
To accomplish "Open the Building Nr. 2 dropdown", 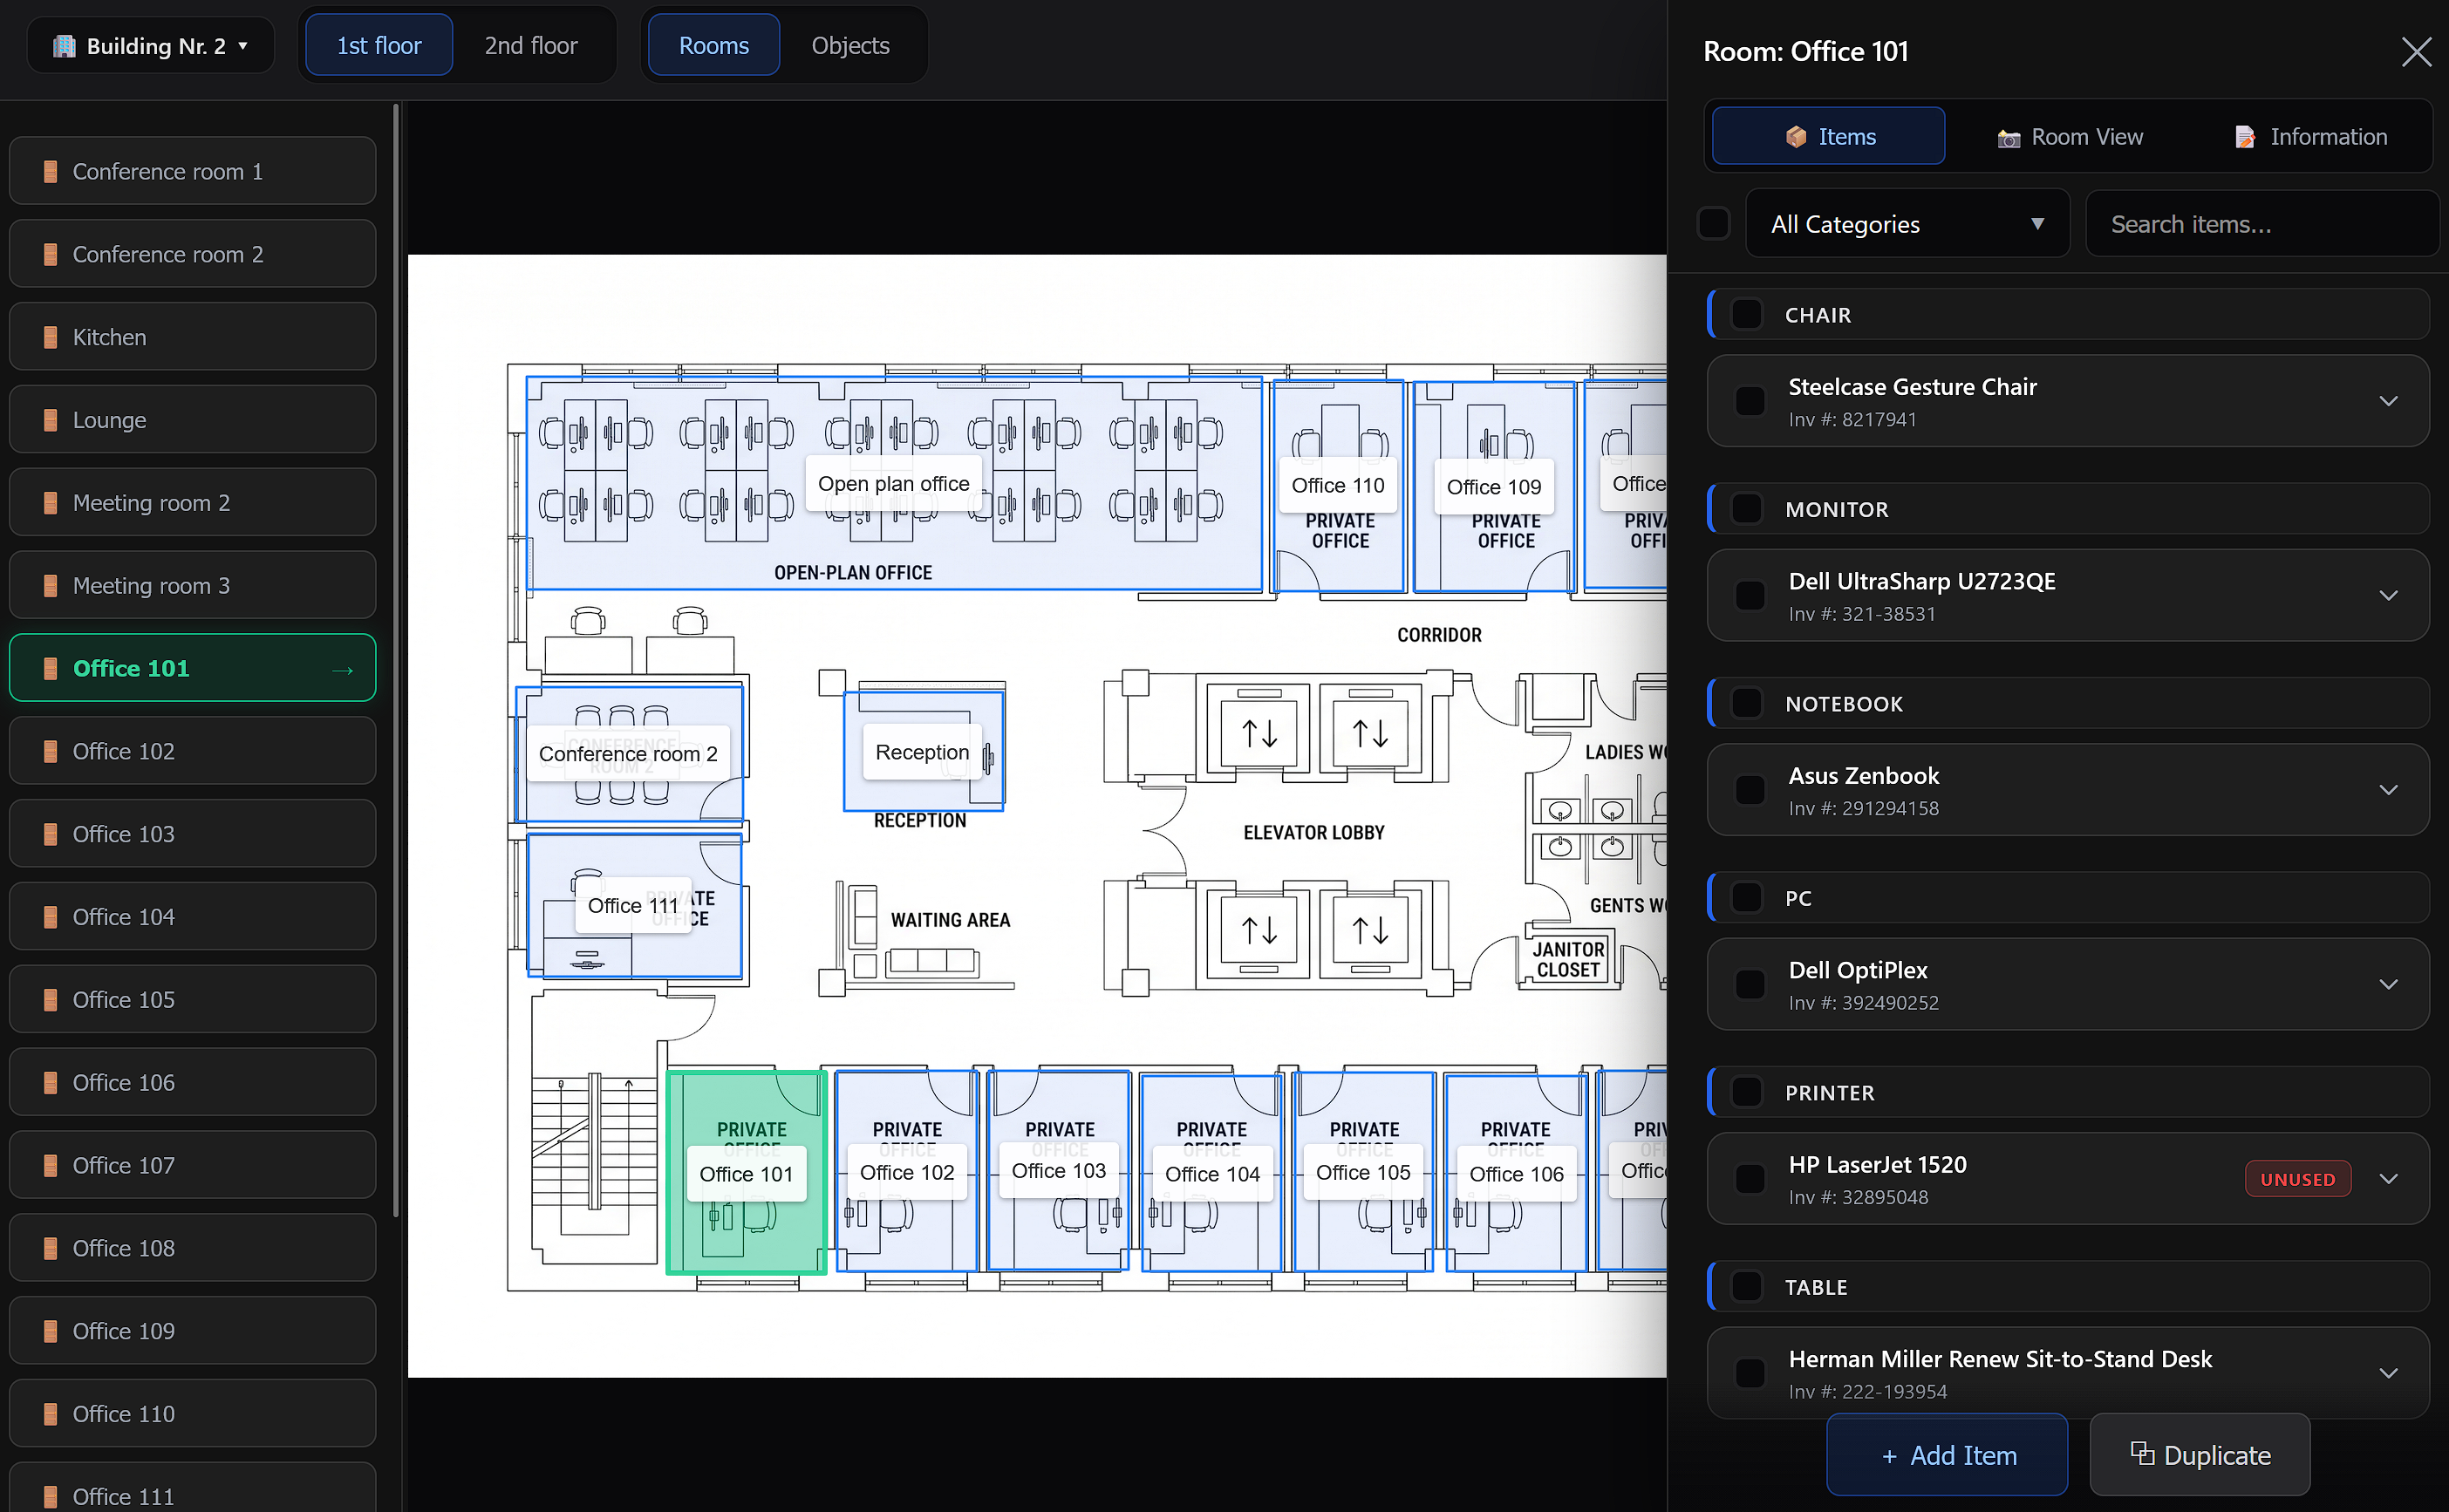I will coord(150,46).
